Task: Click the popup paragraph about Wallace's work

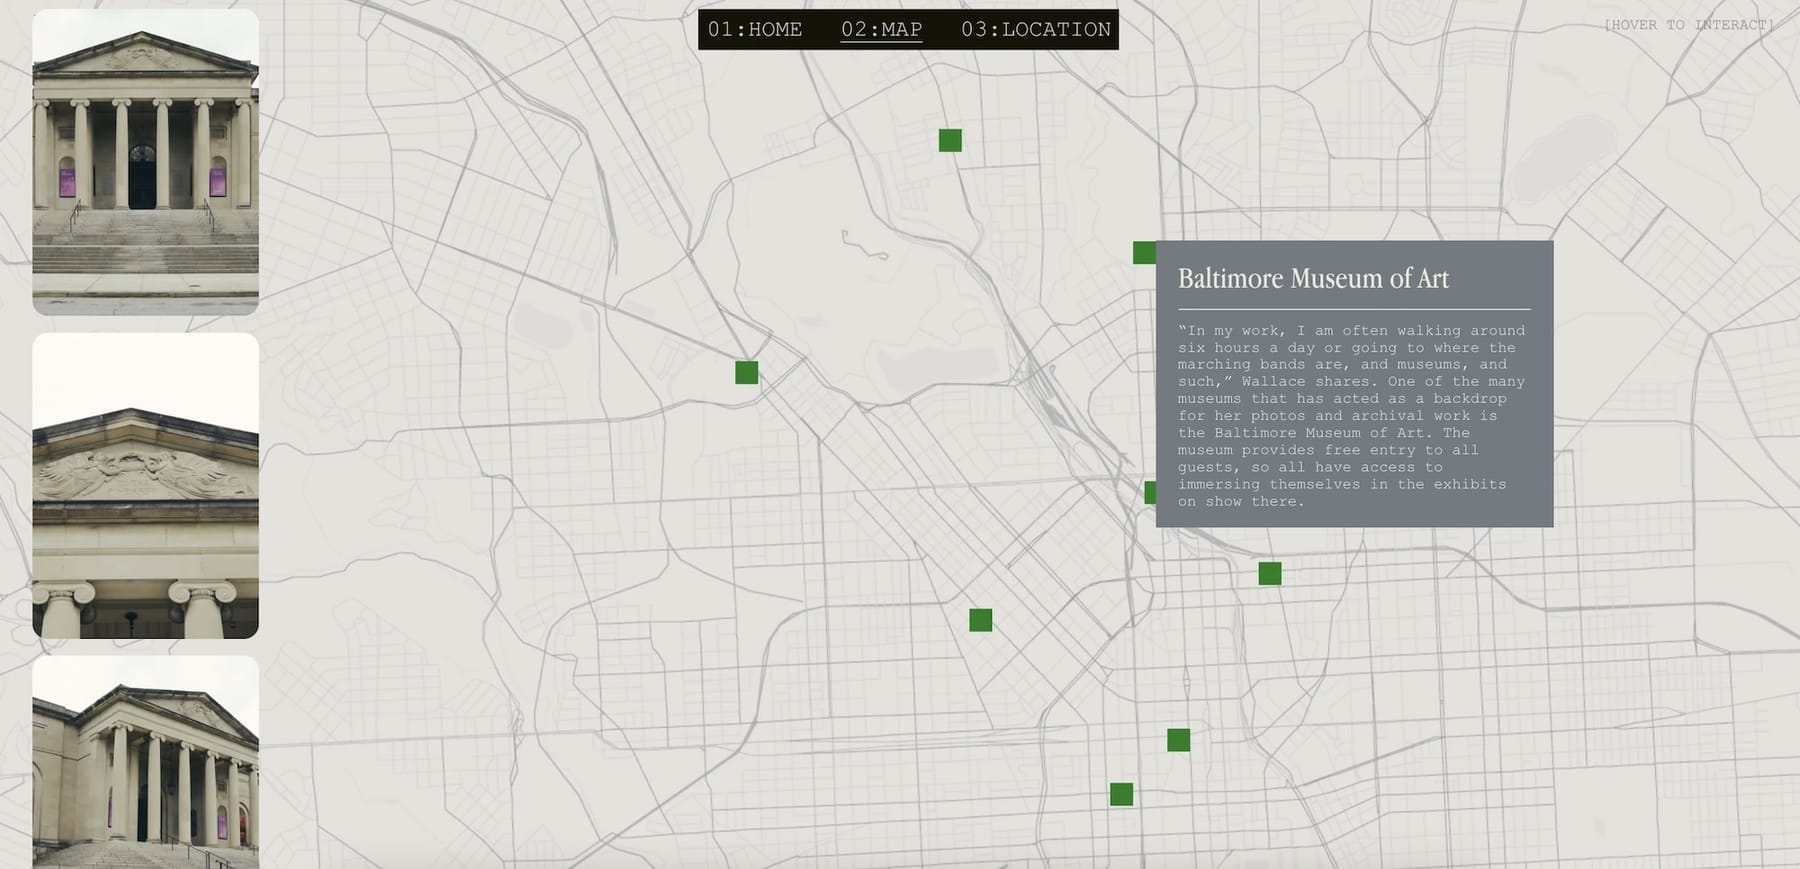Action: tap(1352, 416)
